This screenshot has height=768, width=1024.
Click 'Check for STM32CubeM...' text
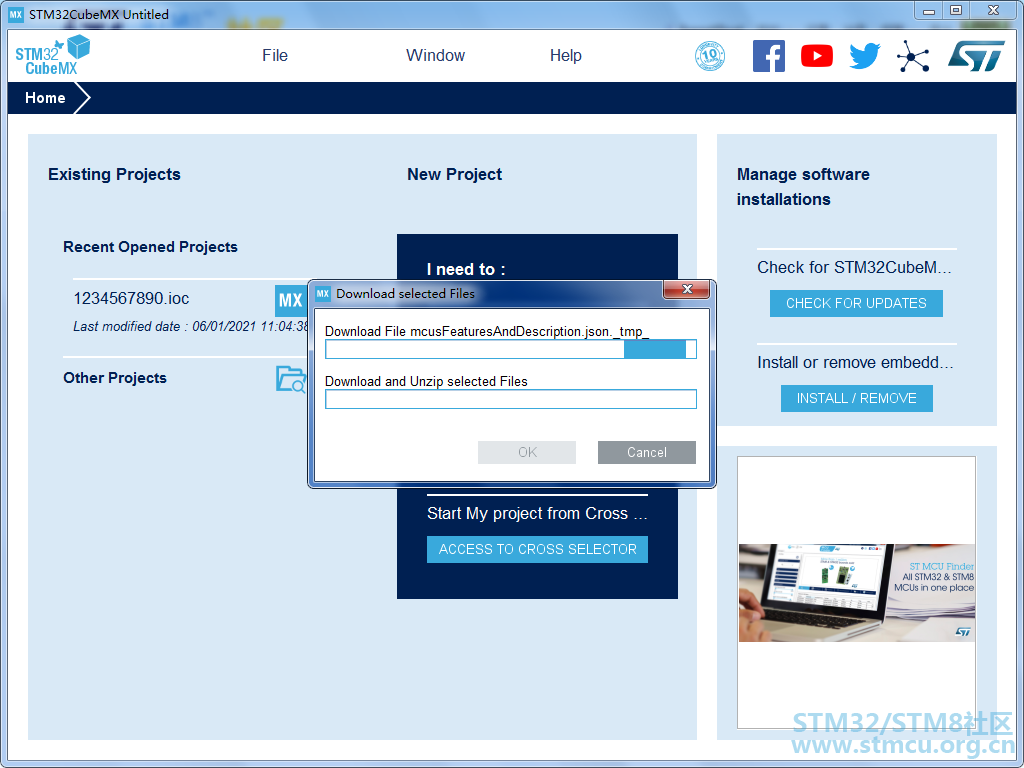click(x=854, y=268)
